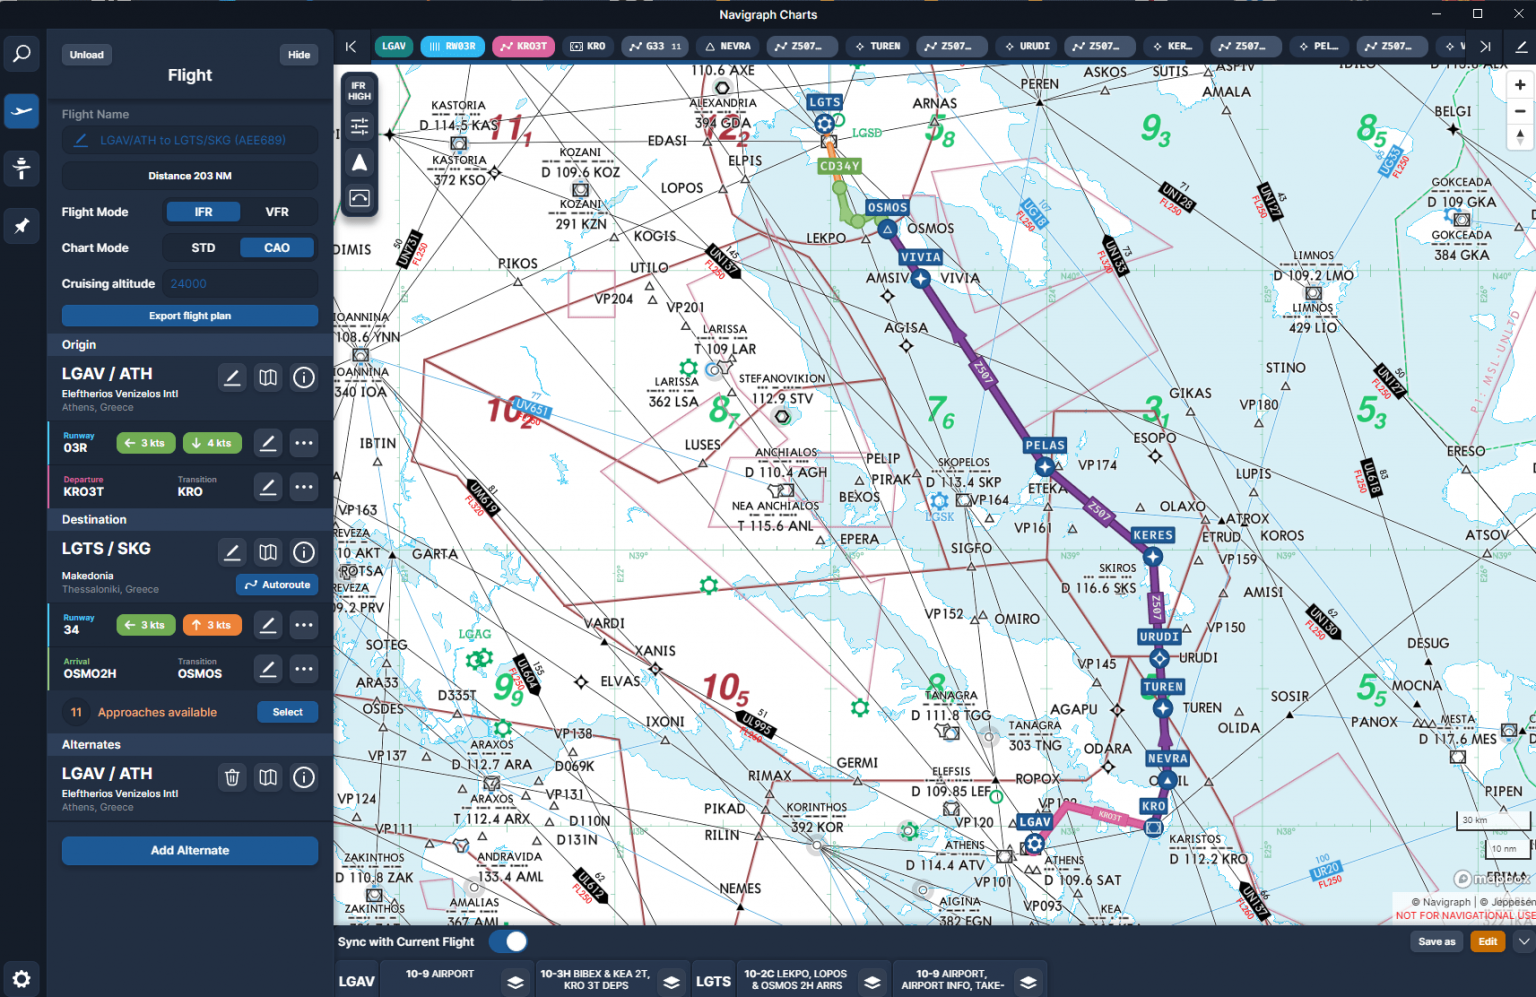Screen dimensions: 1536x997
Task: Open the search sidebar icon
Action: pos(21,54)
